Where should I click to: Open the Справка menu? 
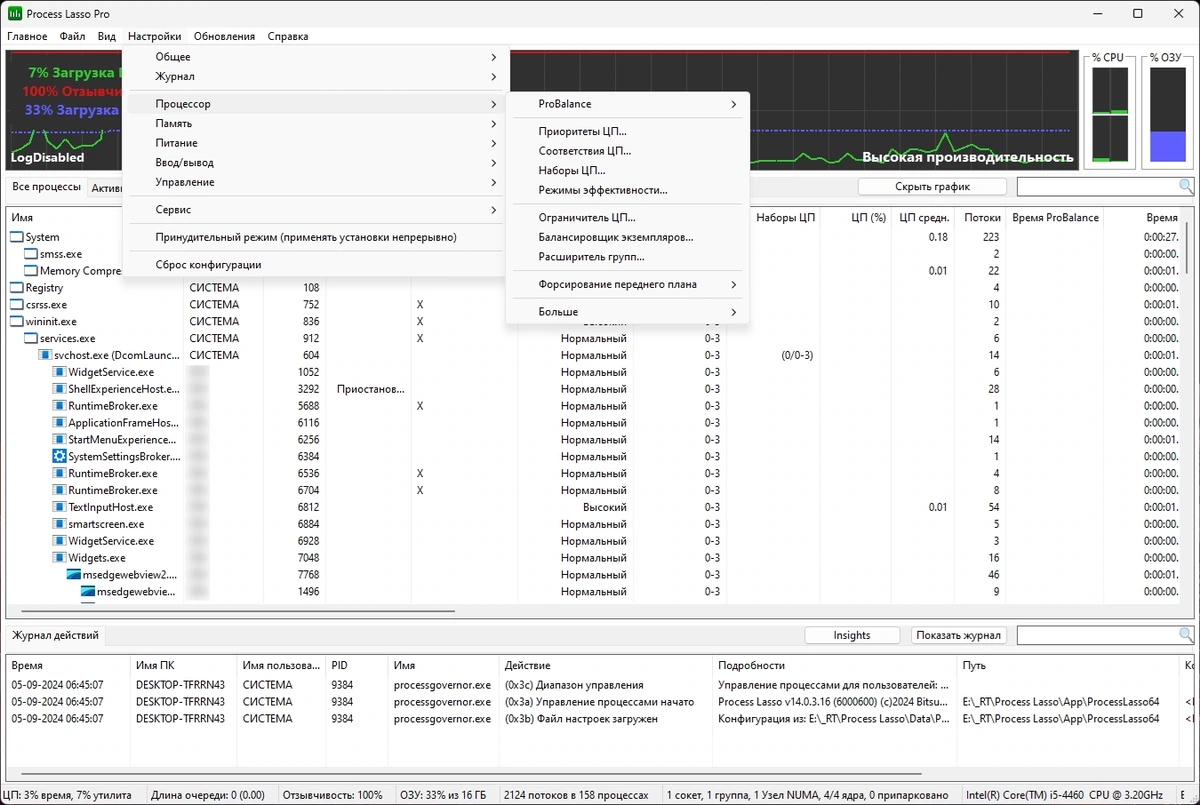tap(288, 37)
